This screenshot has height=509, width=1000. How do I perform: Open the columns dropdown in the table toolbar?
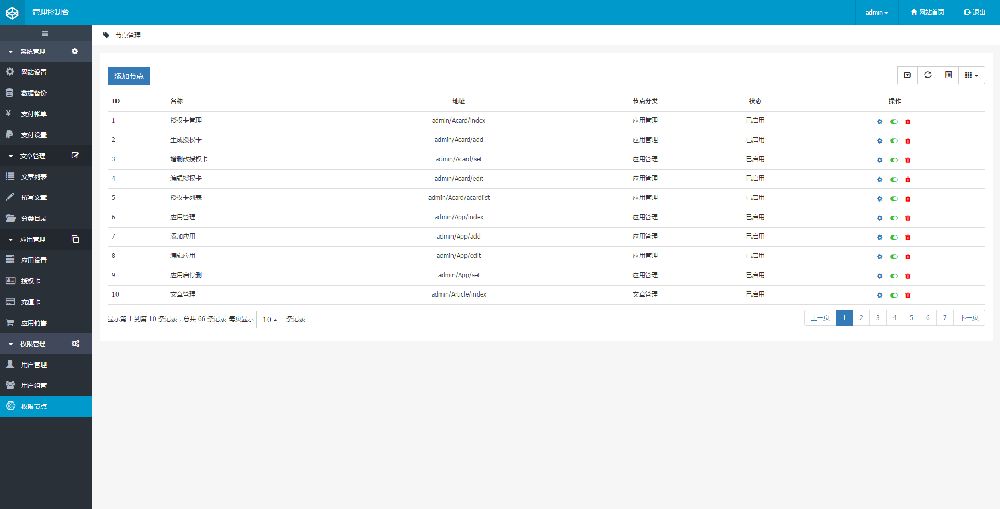pyautogui.click(x=971, y=75)
